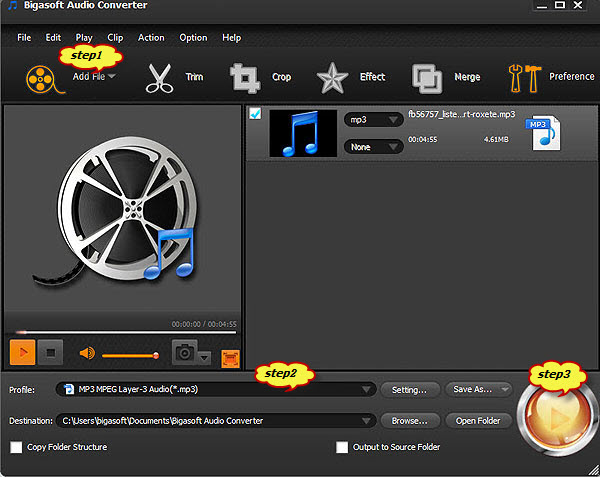Open the Effect star icon
The image size is (600, 477).
(x=332, y=78)
